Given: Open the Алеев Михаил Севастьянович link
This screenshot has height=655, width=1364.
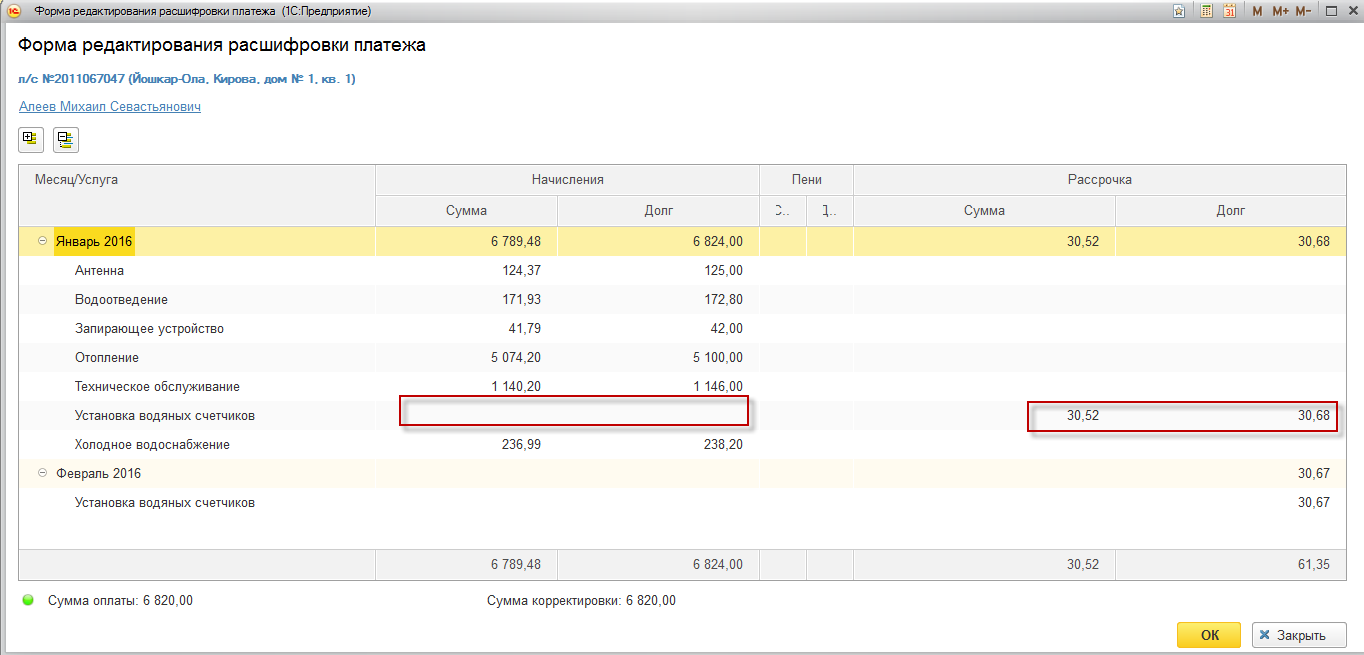Looking at the screenshot, I should coord(110,106).
